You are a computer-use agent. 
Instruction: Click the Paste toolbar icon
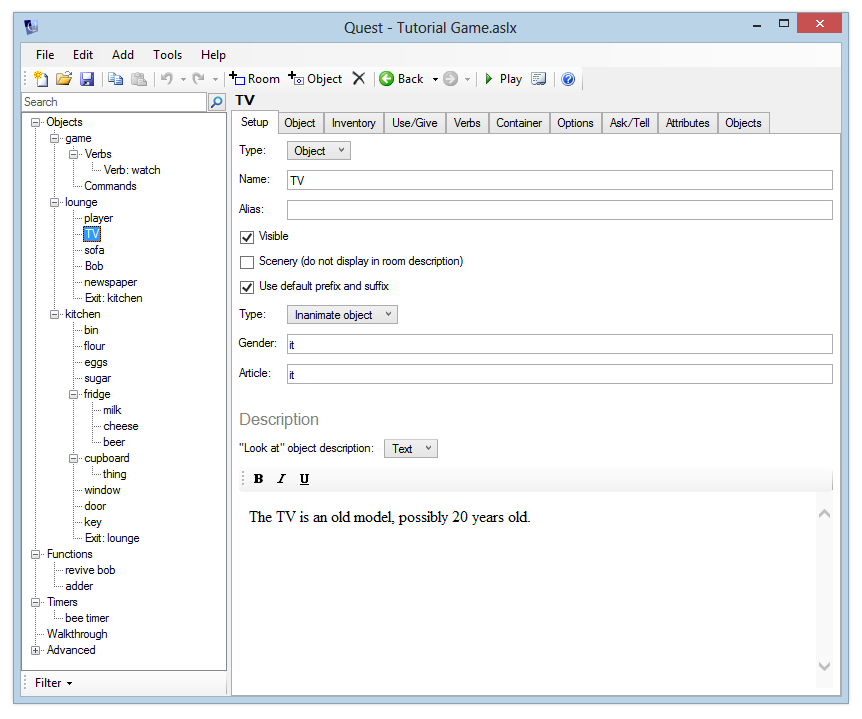coord(139,79)
